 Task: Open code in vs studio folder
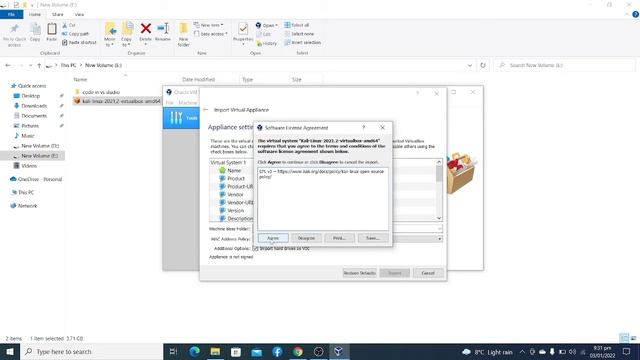point(101,92)
